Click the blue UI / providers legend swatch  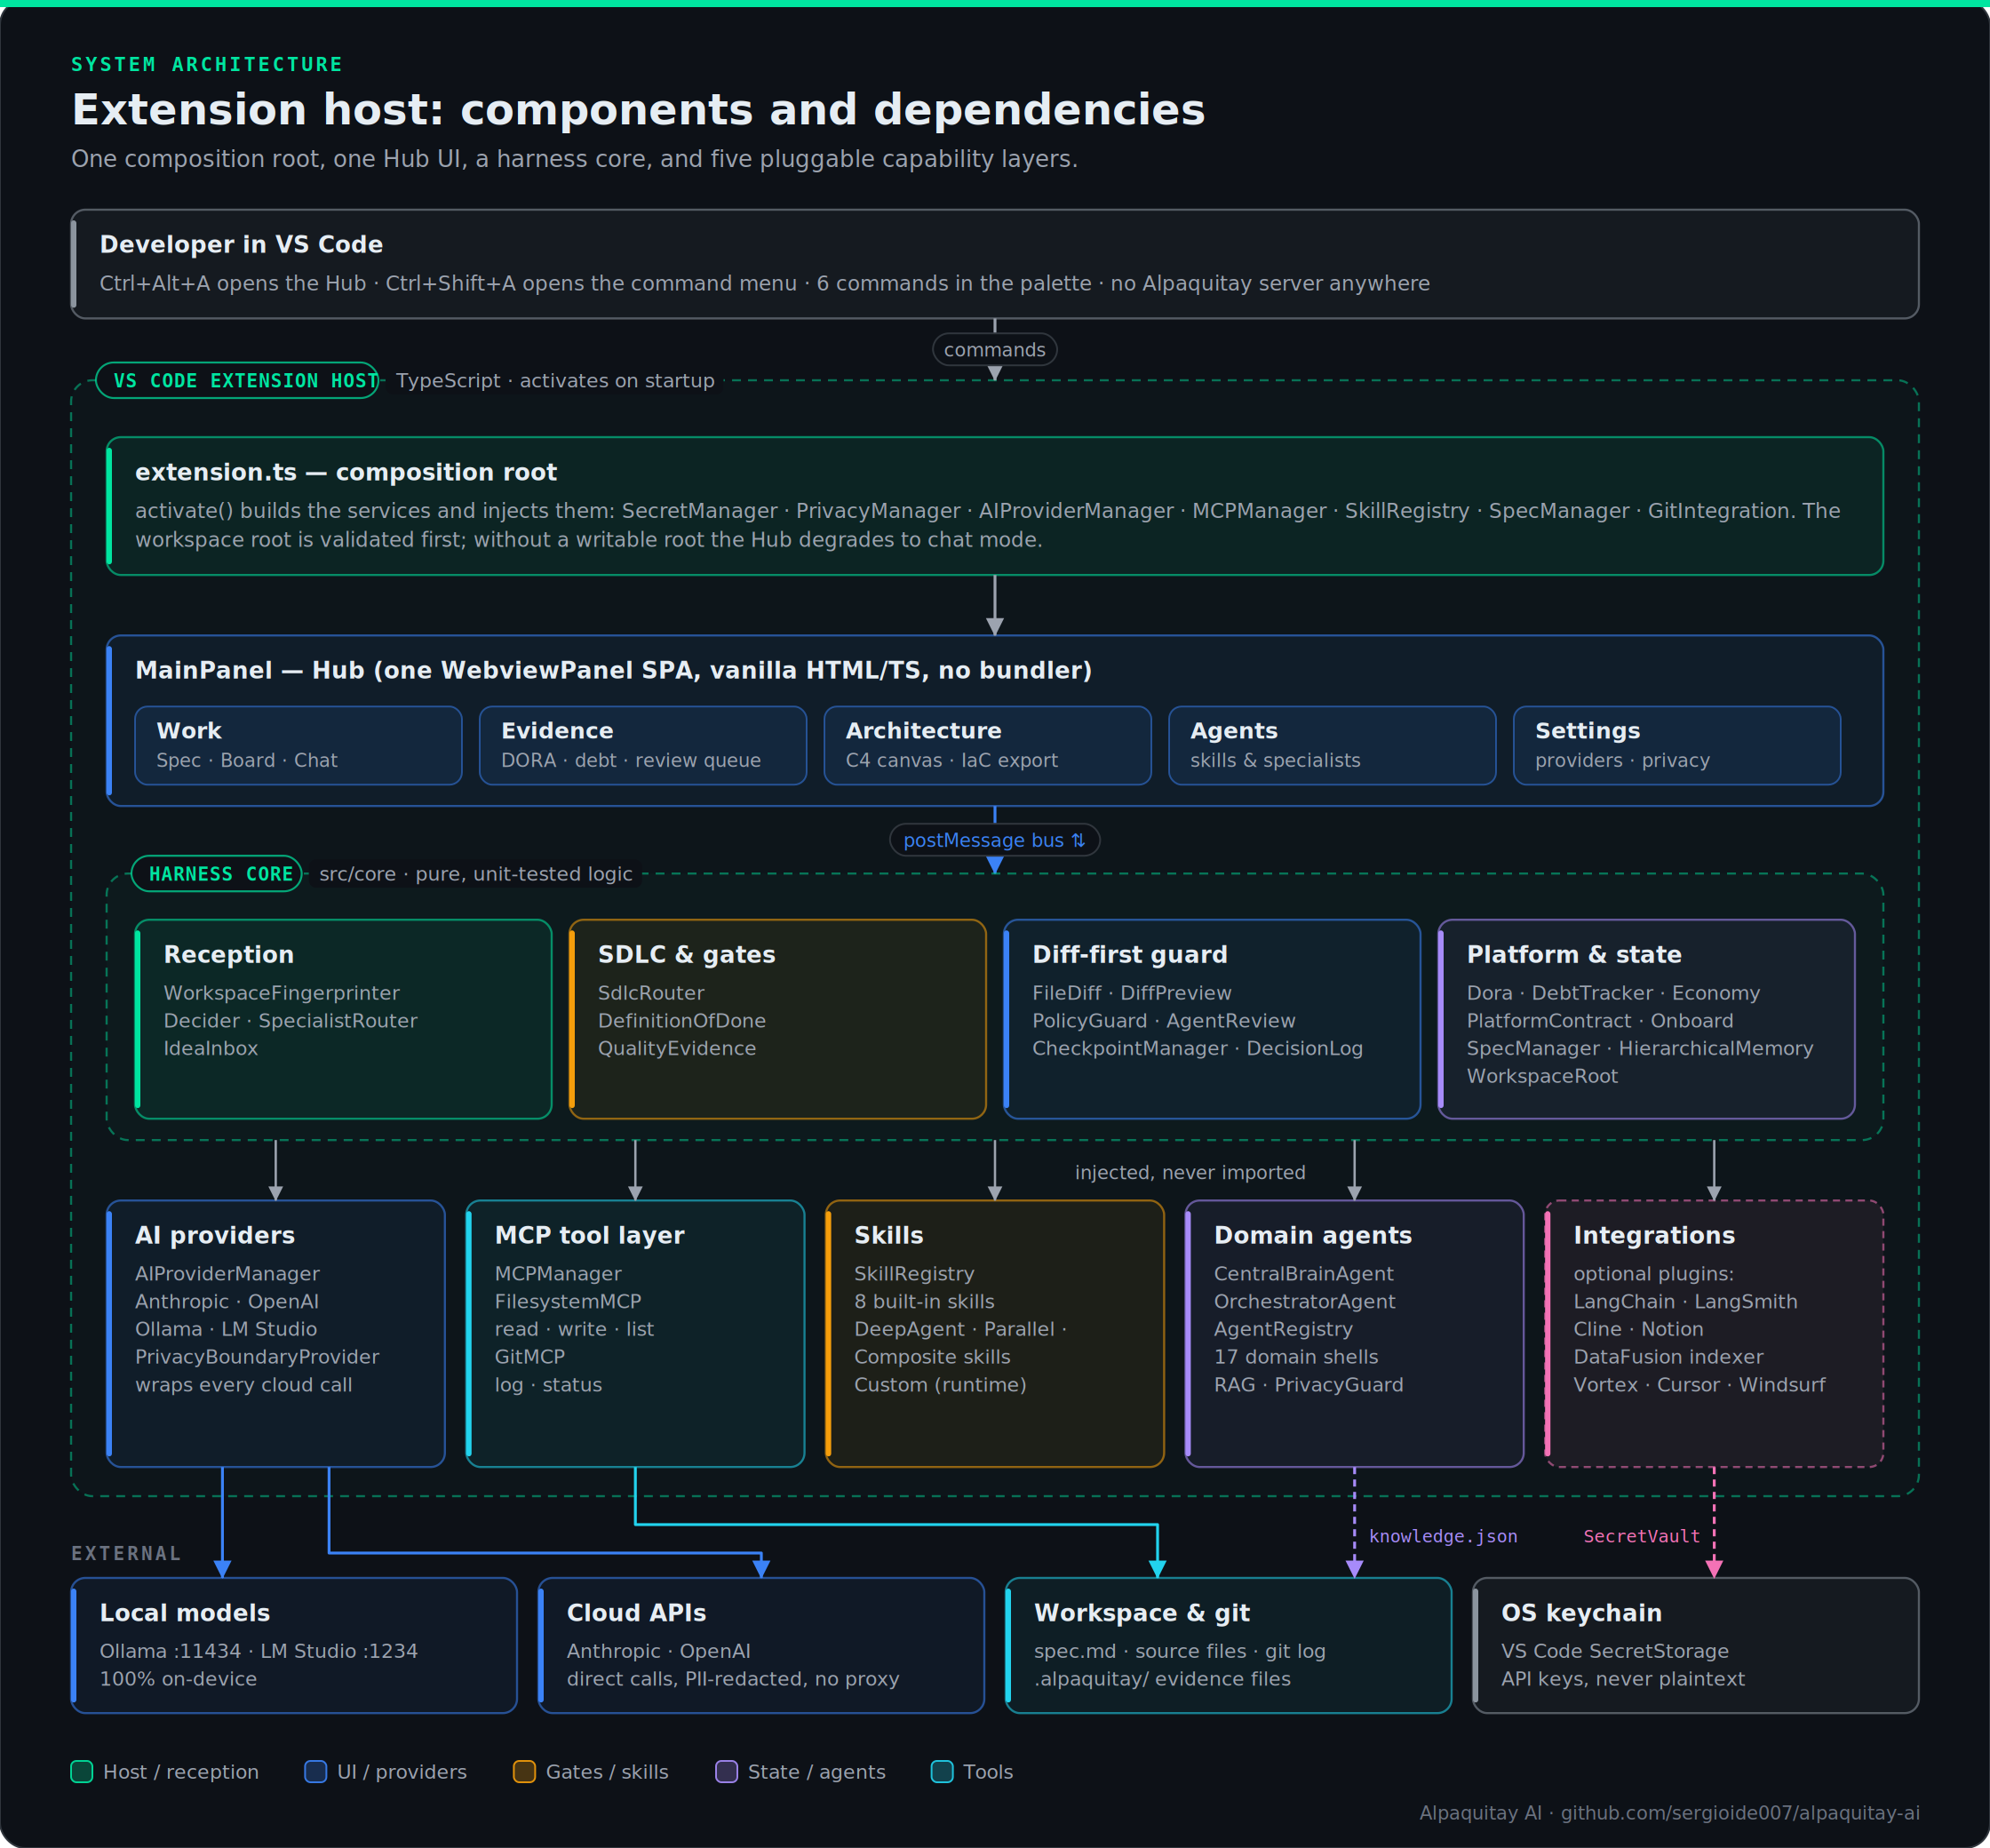tap(316, 1771)
